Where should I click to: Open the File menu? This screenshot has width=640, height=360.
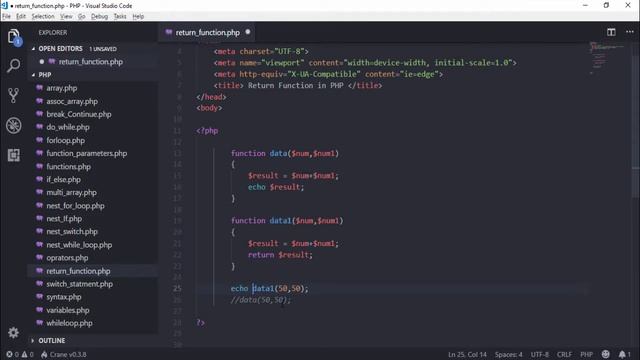coord(7,16)
